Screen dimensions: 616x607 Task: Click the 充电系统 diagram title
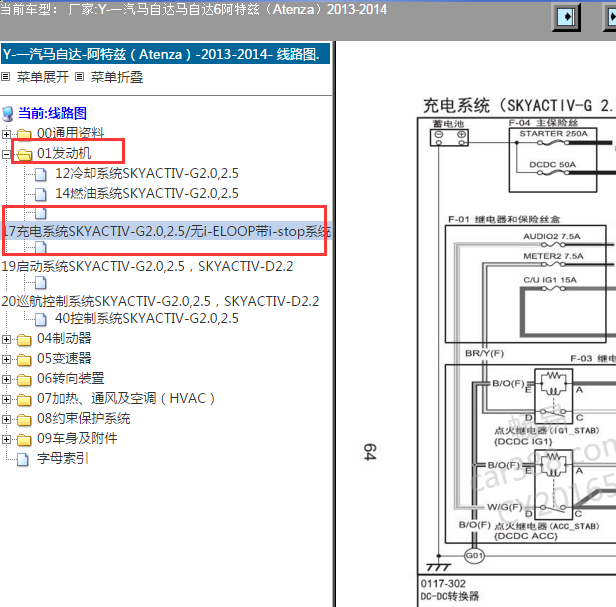point(517,105)
